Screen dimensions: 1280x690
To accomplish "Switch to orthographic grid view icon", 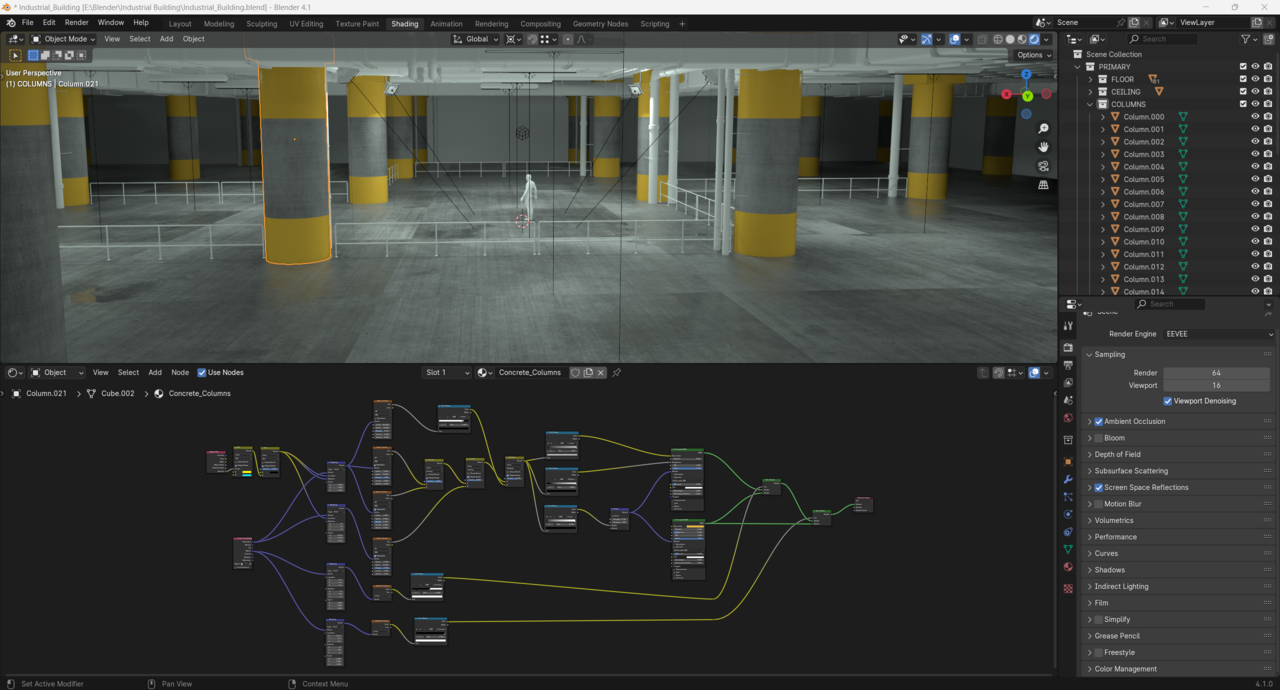I will click(x=1043, y=185).
